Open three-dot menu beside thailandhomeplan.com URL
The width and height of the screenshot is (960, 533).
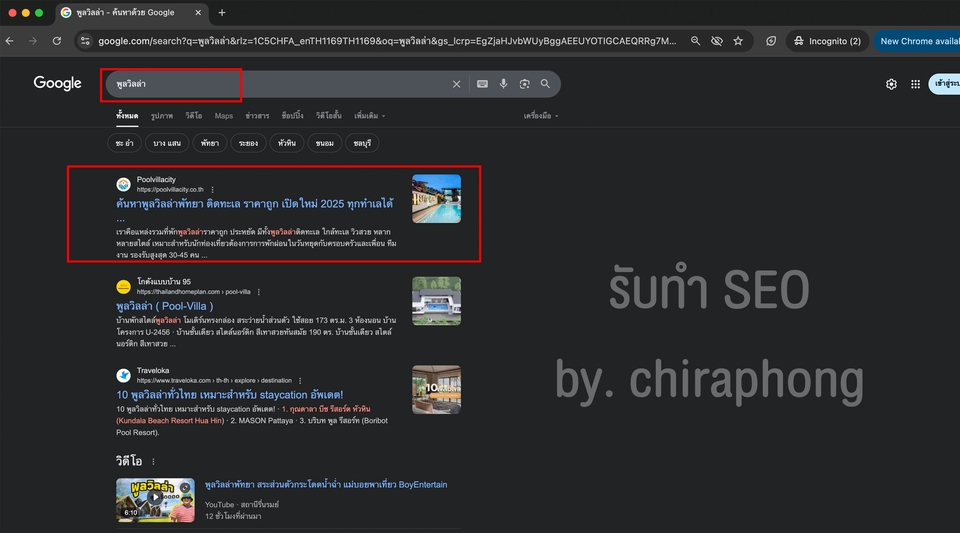click(259, 292)
